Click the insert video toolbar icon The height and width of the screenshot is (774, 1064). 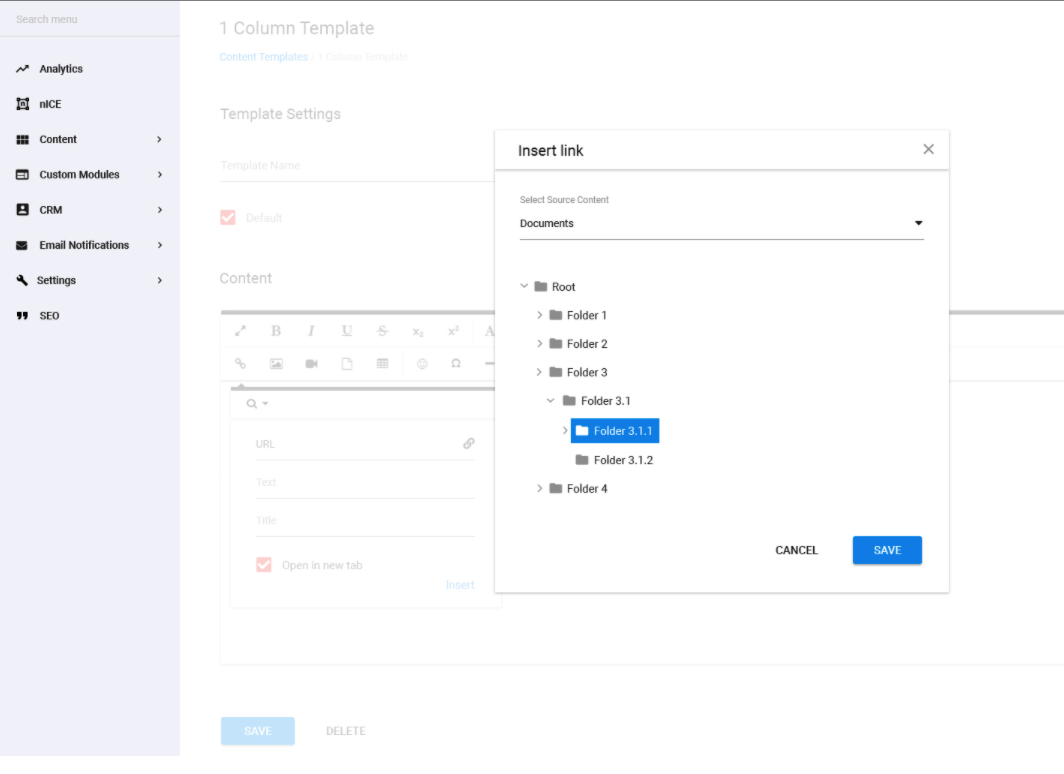311,364
